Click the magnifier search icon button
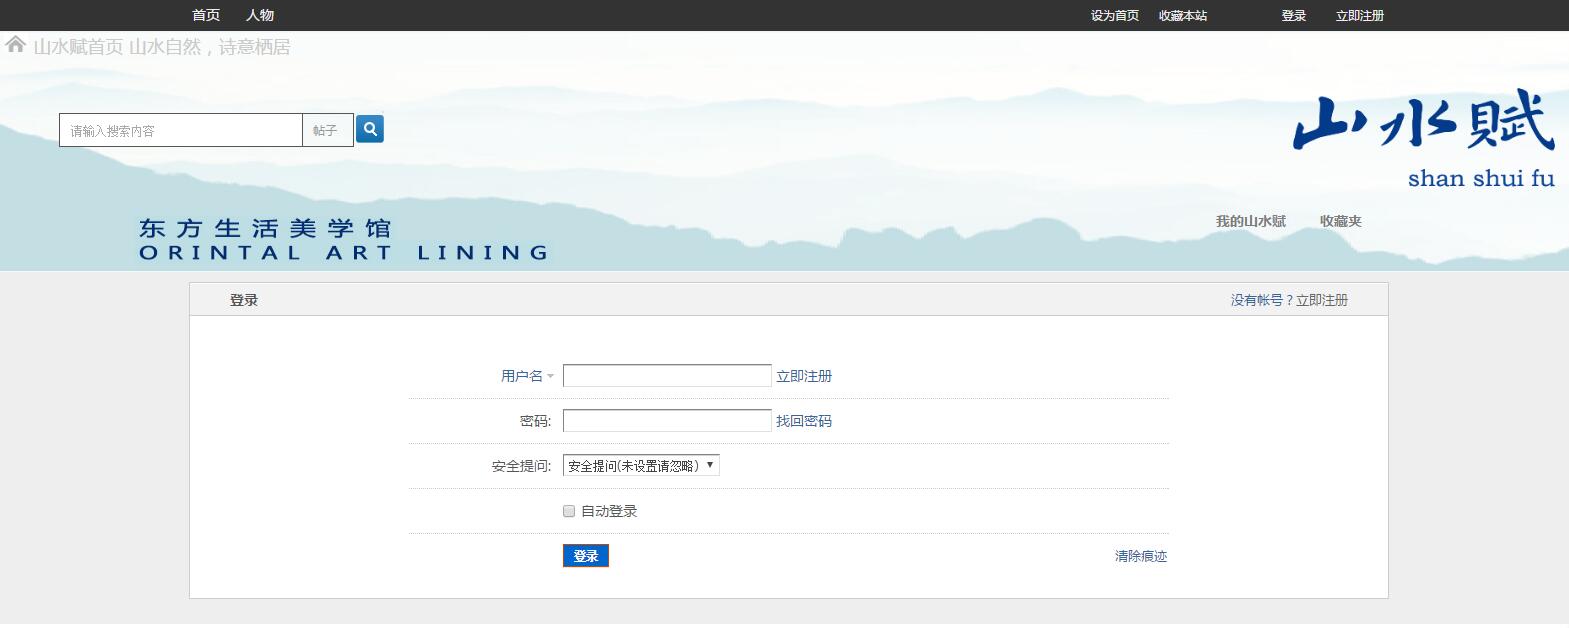1569x628 pixels. 369,129
